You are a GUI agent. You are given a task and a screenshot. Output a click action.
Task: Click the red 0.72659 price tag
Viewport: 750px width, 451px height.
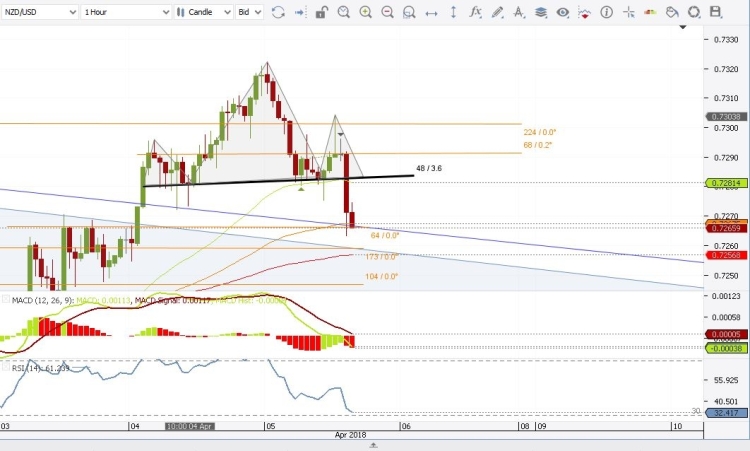coord(726,228)
